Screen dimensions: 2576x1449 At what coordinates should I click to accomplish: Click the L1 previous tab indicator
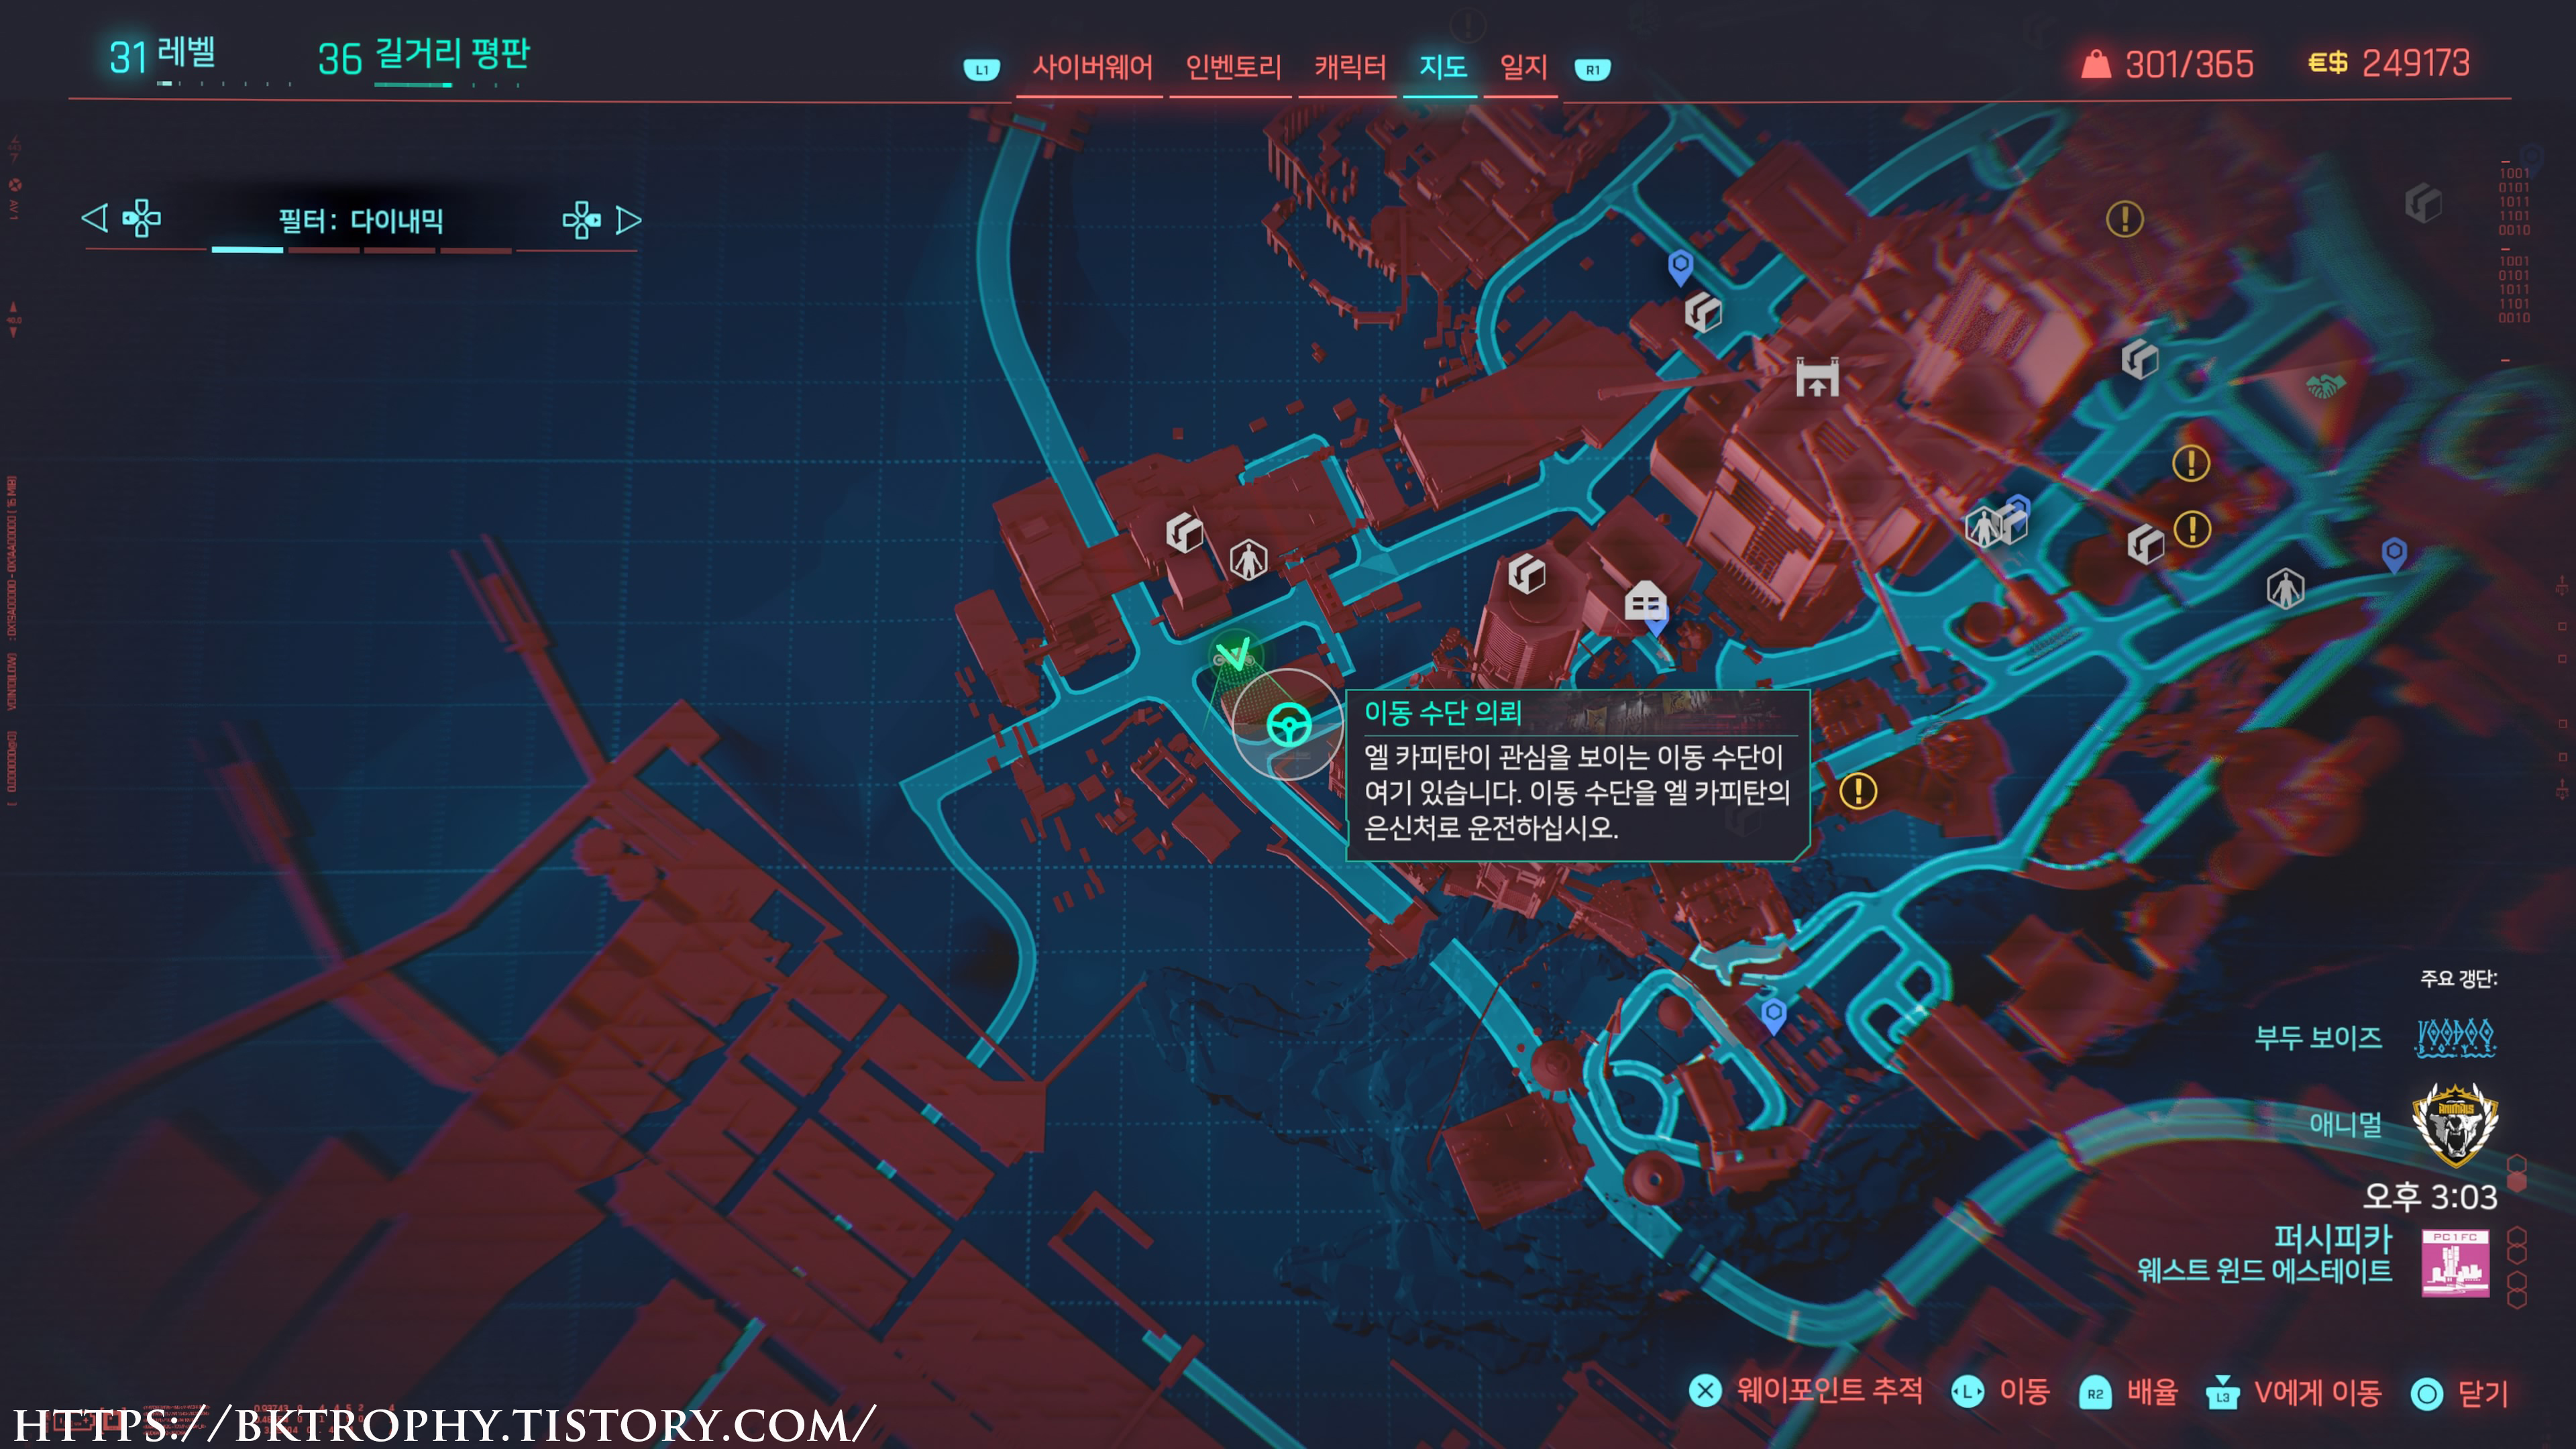[981, 70]
